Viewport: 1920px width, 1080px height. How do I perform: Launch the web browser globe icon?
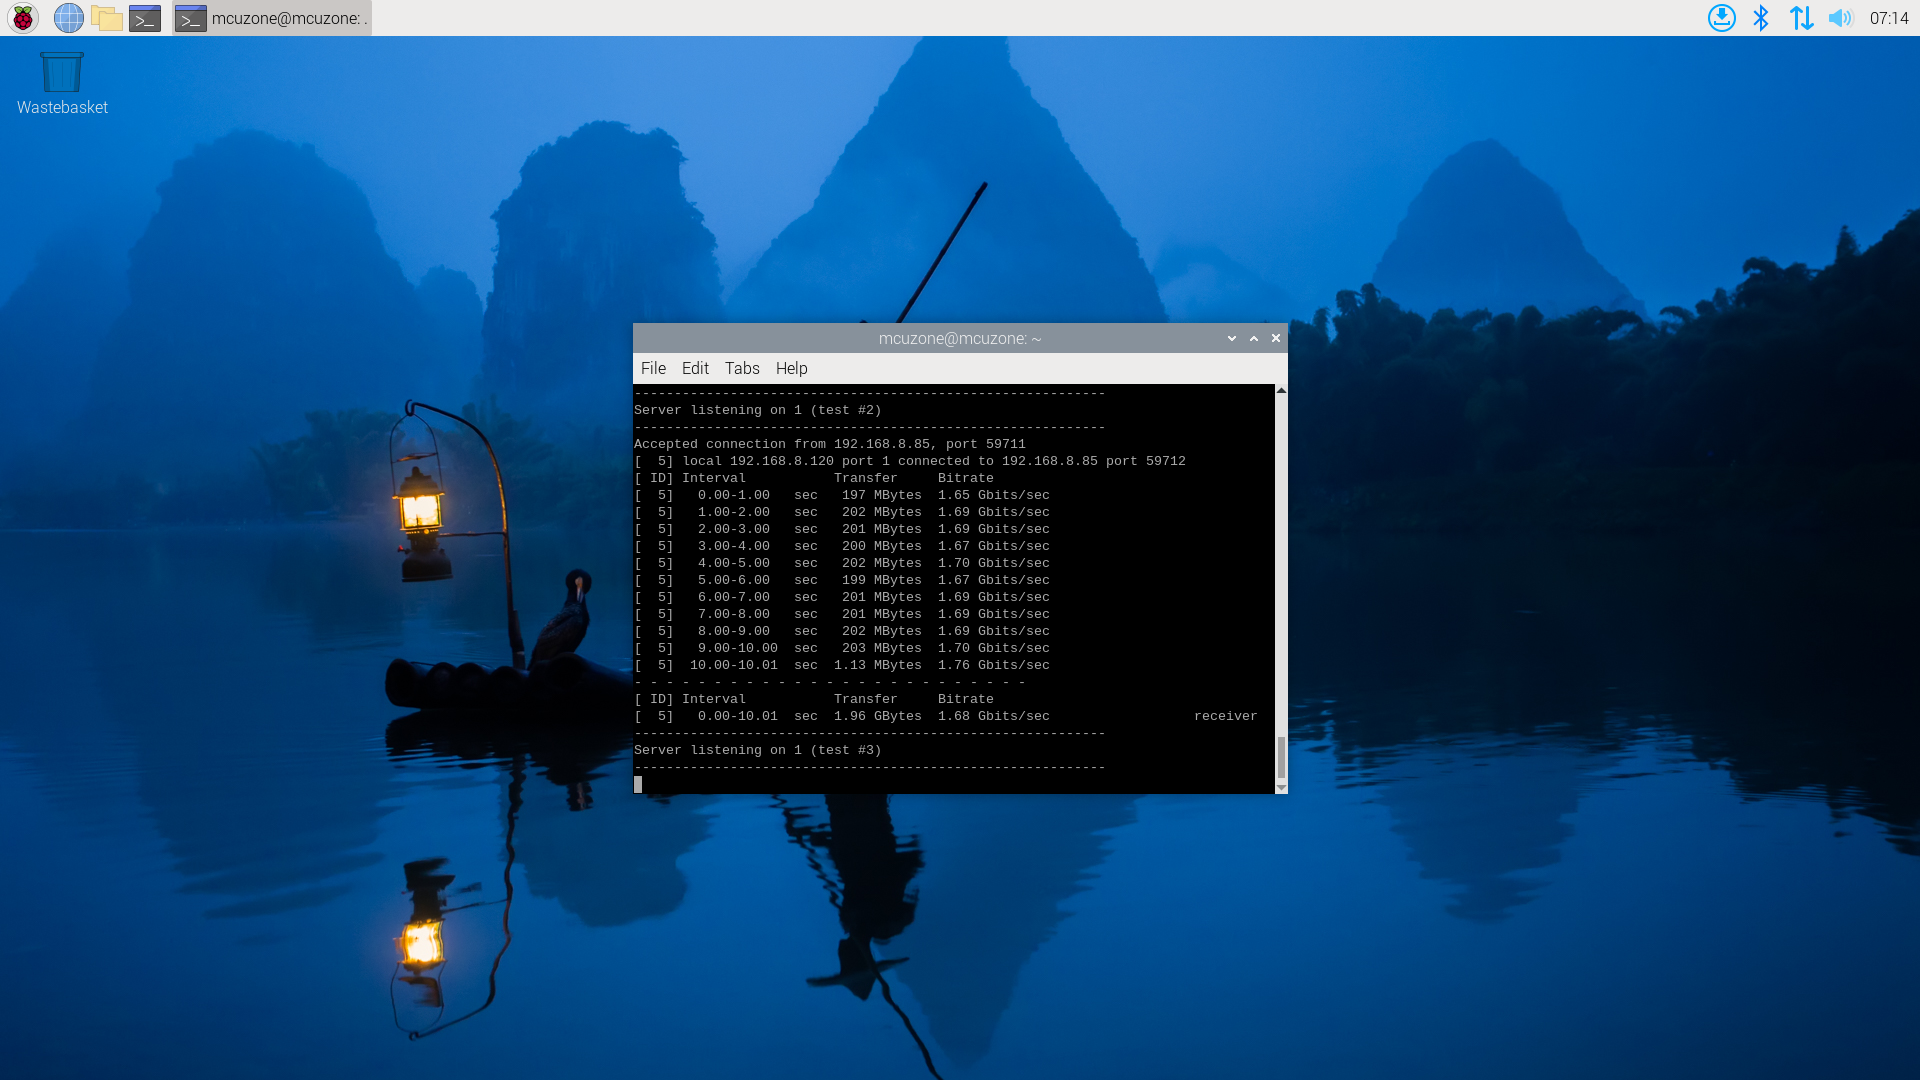tap(68, 18)
